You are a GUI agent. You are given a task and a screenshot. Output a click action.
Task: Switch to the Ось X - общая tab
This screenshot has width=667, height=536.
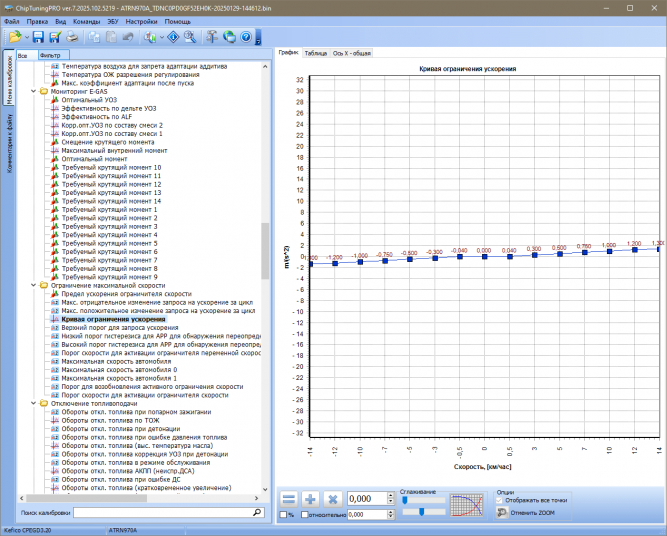(351, 53)
